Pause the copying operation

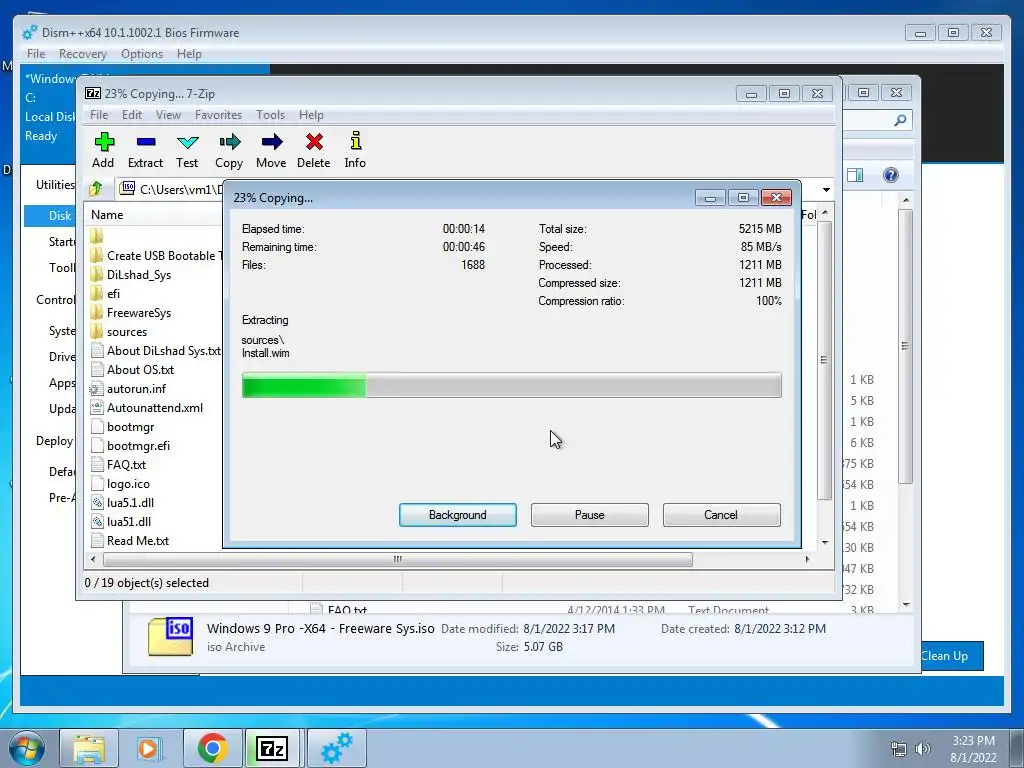tap(590, 515)
